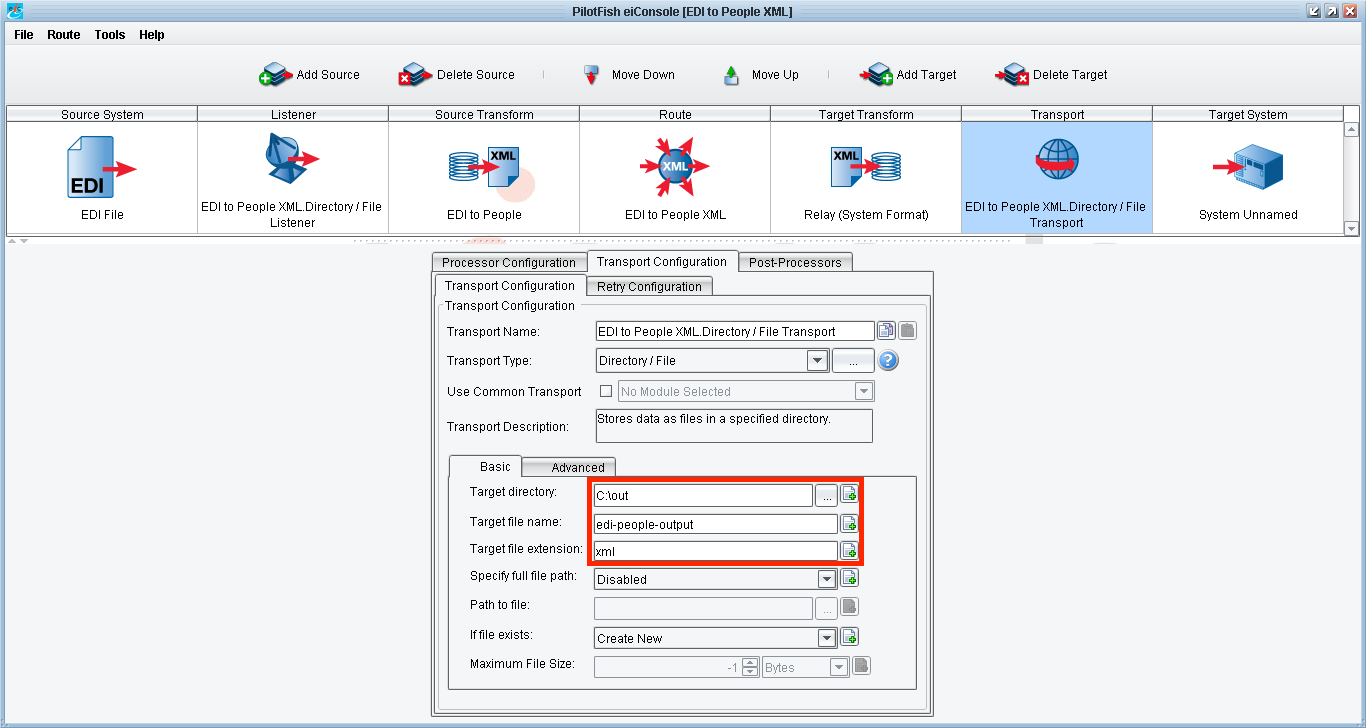This screenshot has width=1366, height=728.
Task: Click the Delete Source toolbar icon
Action: click(415, 75)
